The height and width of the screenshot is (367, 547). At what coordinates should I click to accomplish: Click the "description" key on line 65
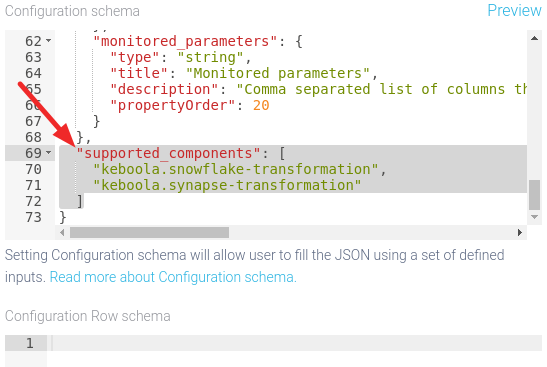pos(164,89)
